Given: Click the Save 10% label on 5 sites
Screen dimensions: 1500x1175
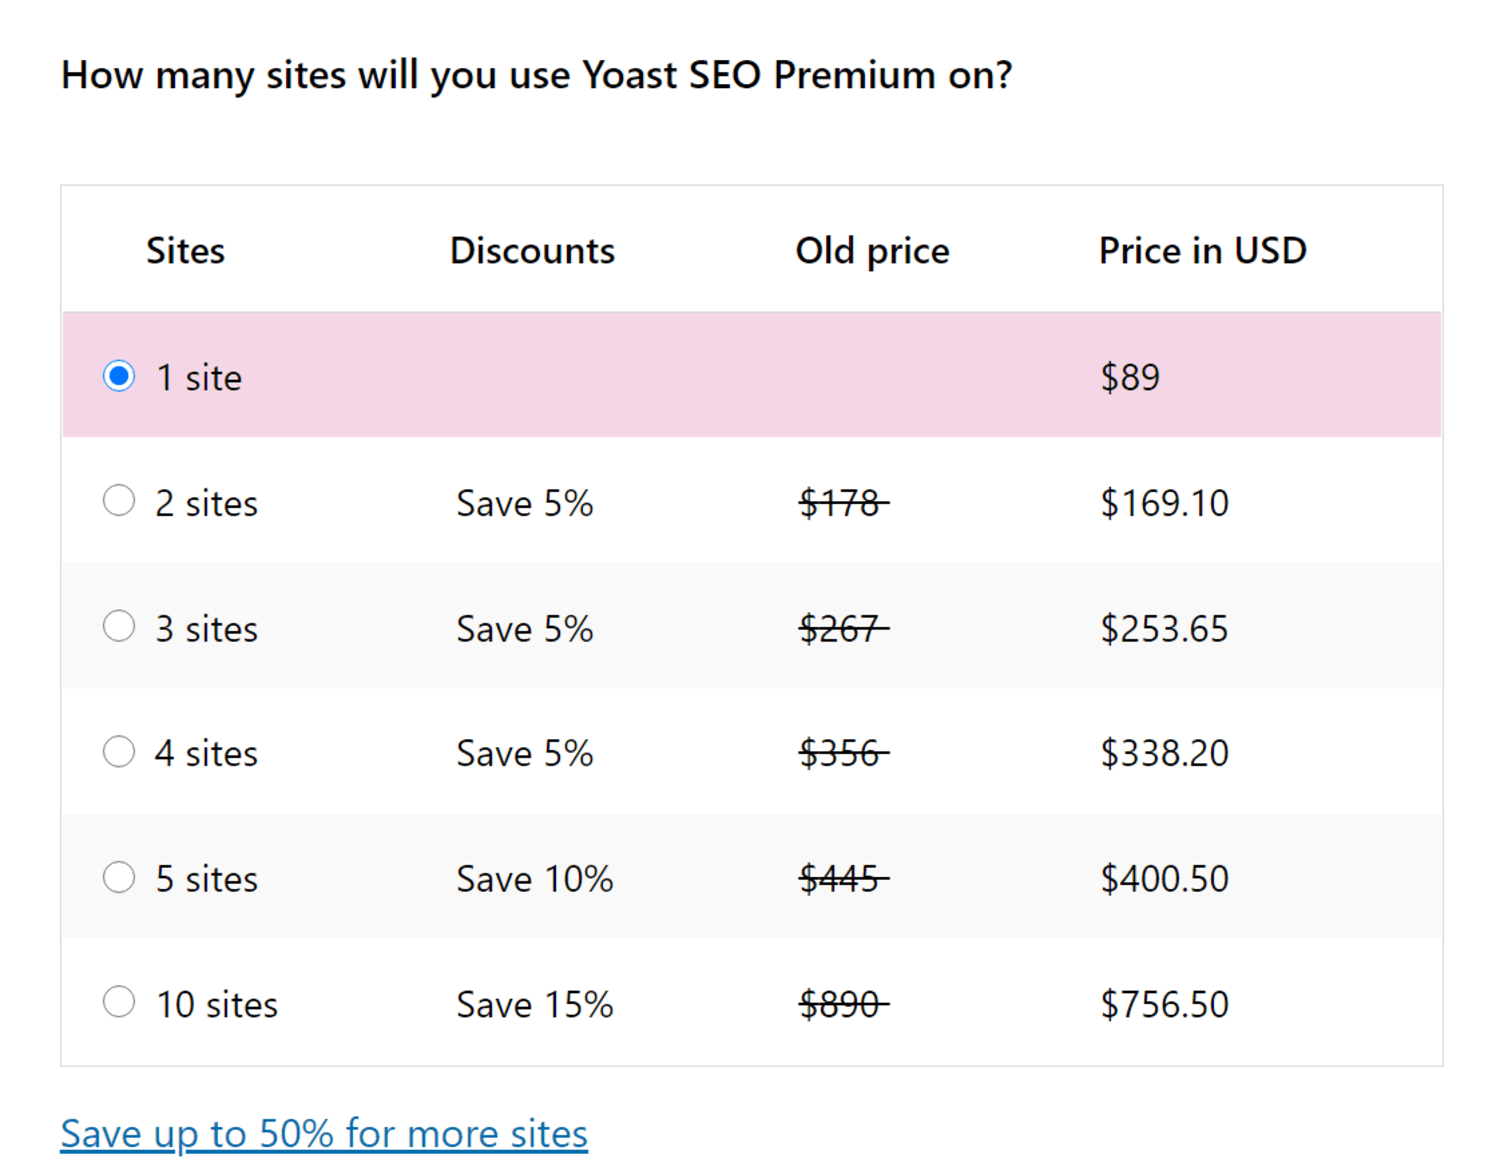Looking at the screenshot, I should click(534, 878).
